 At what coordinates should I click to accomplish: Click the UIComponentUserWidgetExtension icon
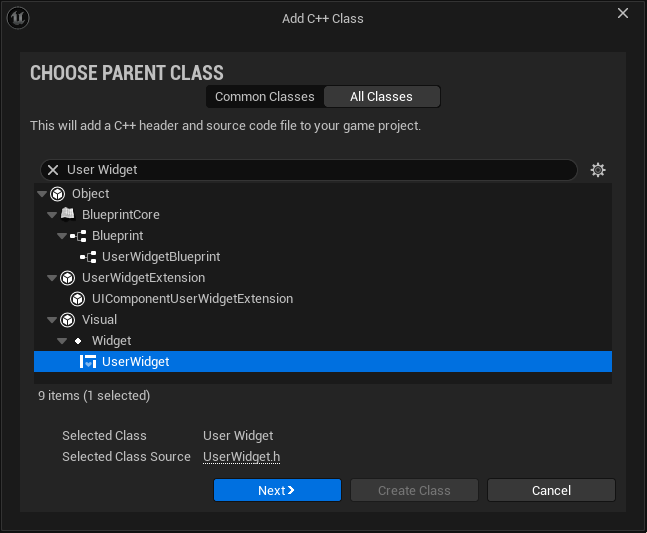tap(78, 299)
